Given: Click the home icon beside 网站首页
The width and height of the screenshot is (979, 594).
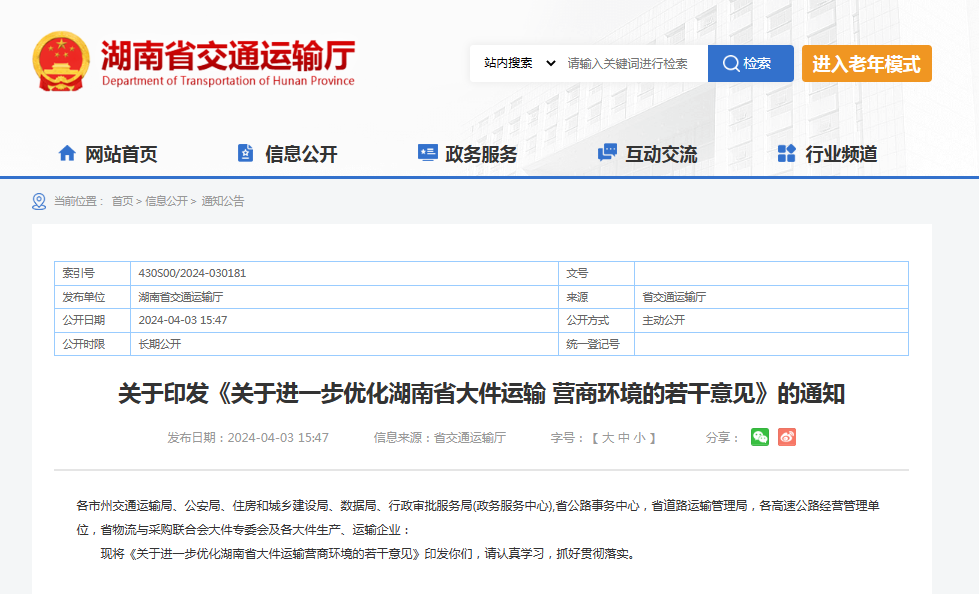Looking at the screenshot, I should pyautogui.click(x=67, y=153).
